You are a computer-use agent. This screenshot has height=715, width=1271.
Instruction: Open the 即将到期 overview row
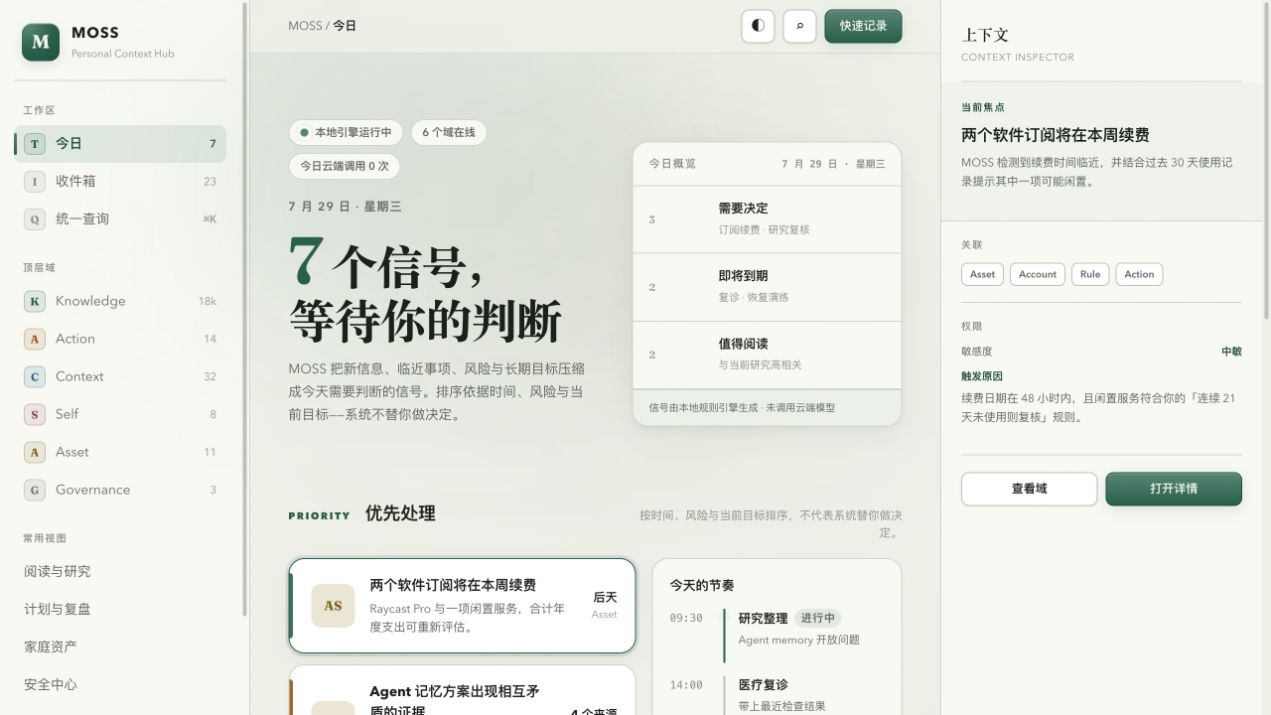pos(767,287)
